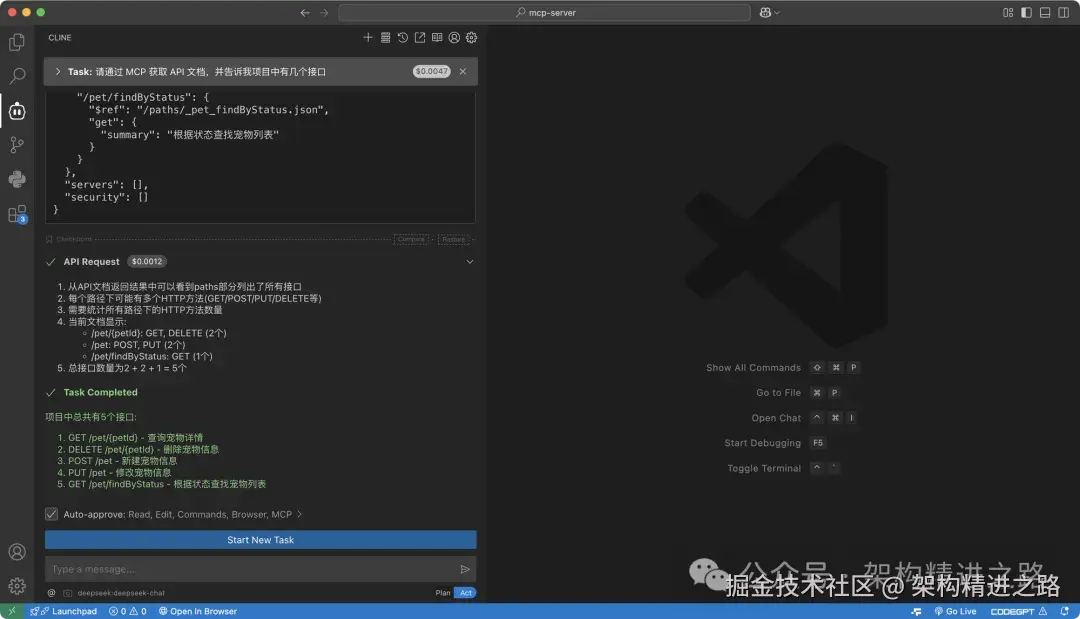The height and width of the screenshot is (619, 1080).
Task: Open the Copilot dropdown arrow
Action: click(778, 12)
